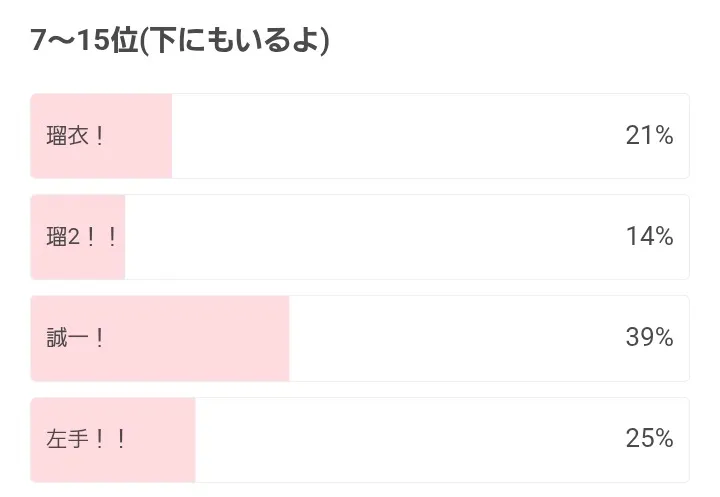Click the poll title 7〜15位(下にもいるよ)
The image size is (720, 497).
[181, 41]
